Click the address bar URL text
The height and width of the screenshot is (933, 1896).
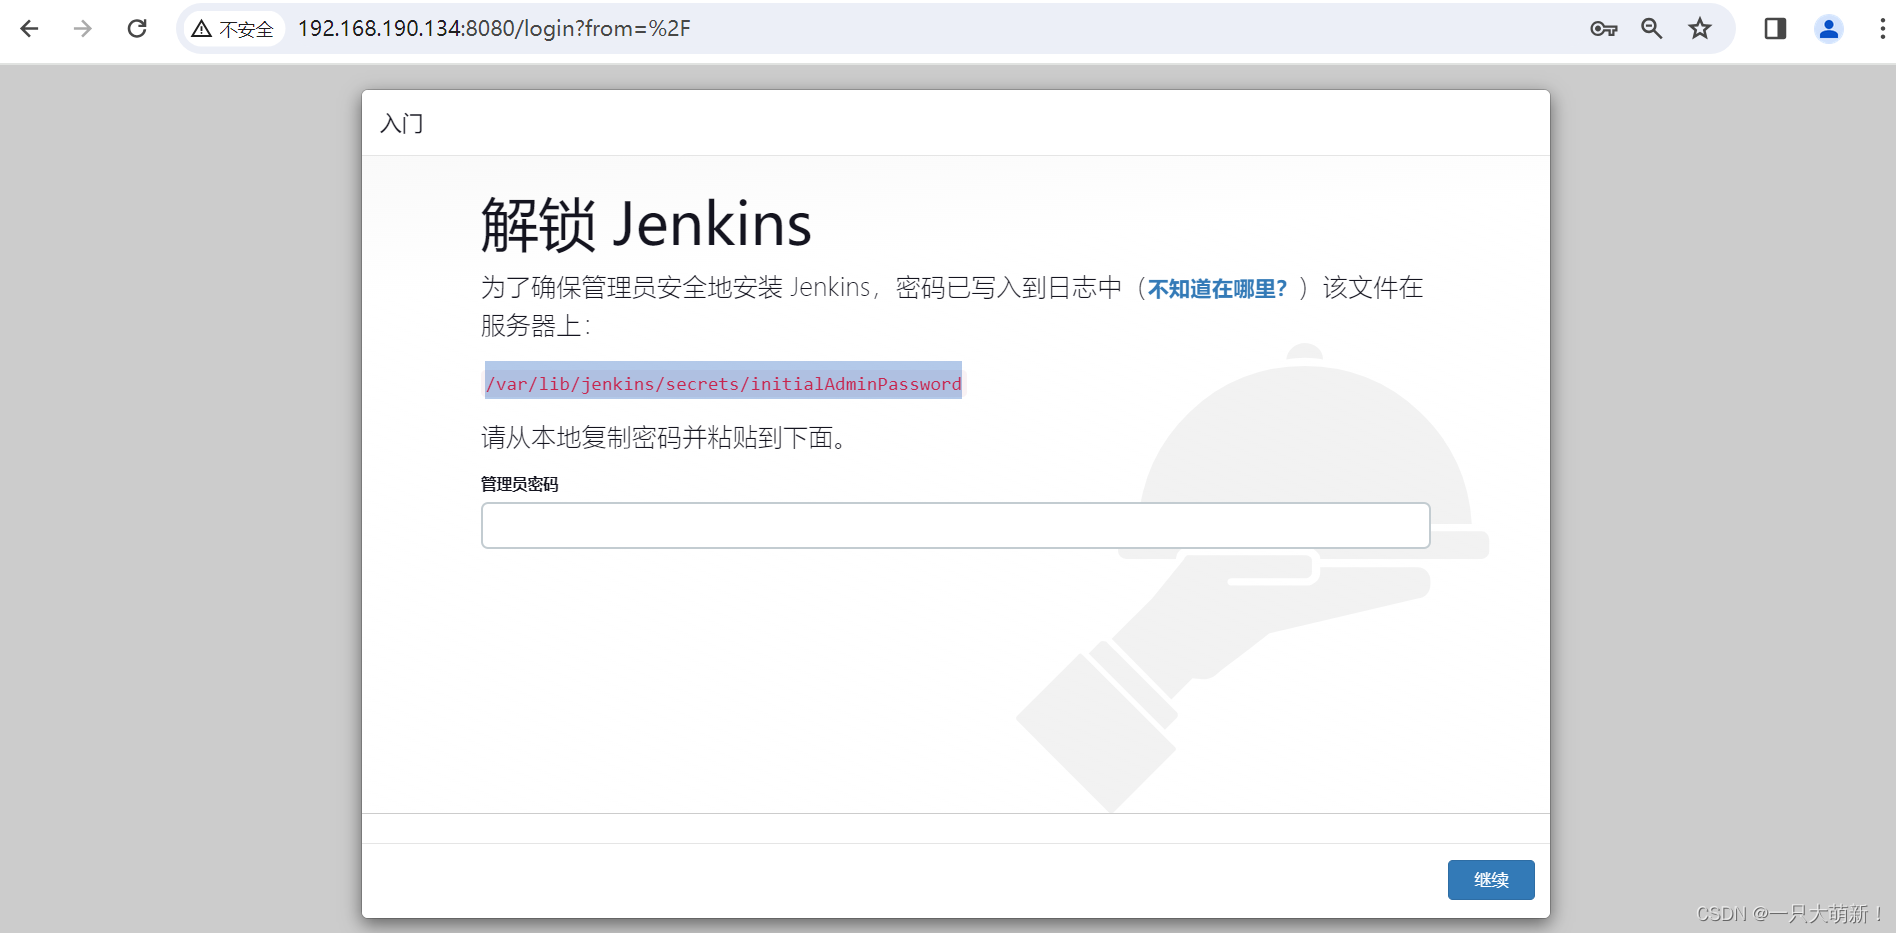(494, 28)
